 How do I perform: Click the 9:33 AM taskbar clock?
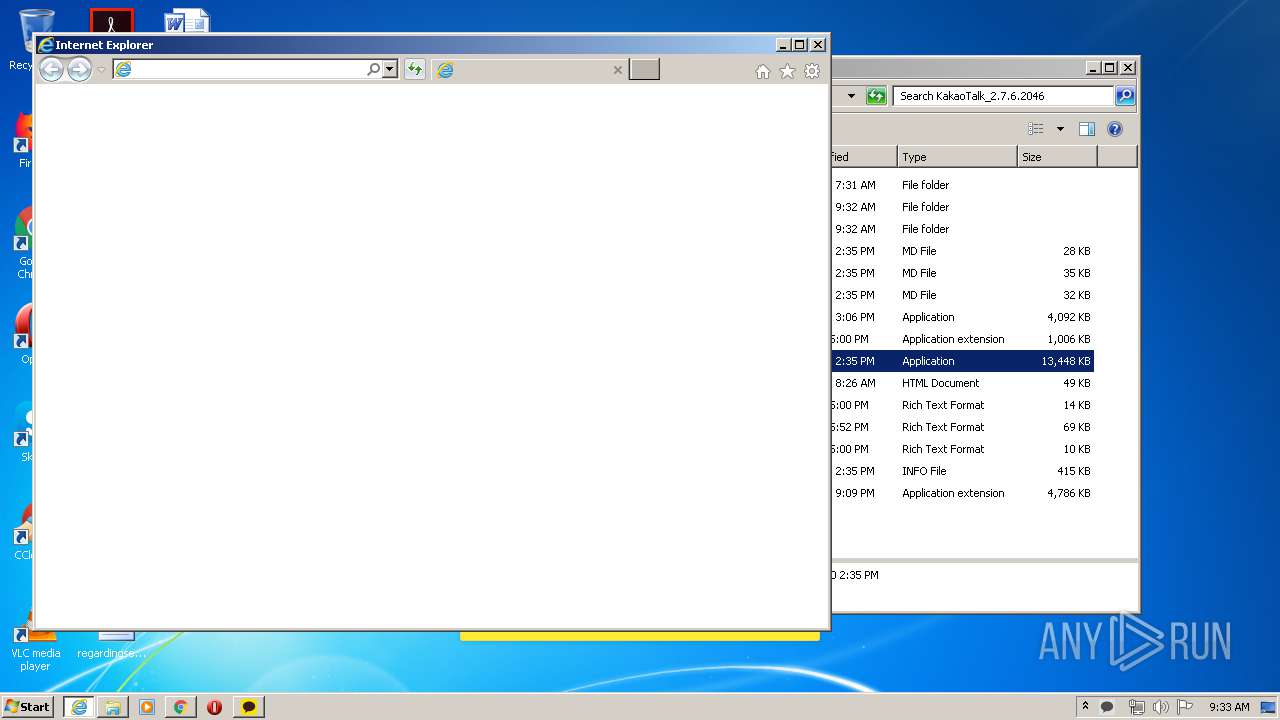1229,706
